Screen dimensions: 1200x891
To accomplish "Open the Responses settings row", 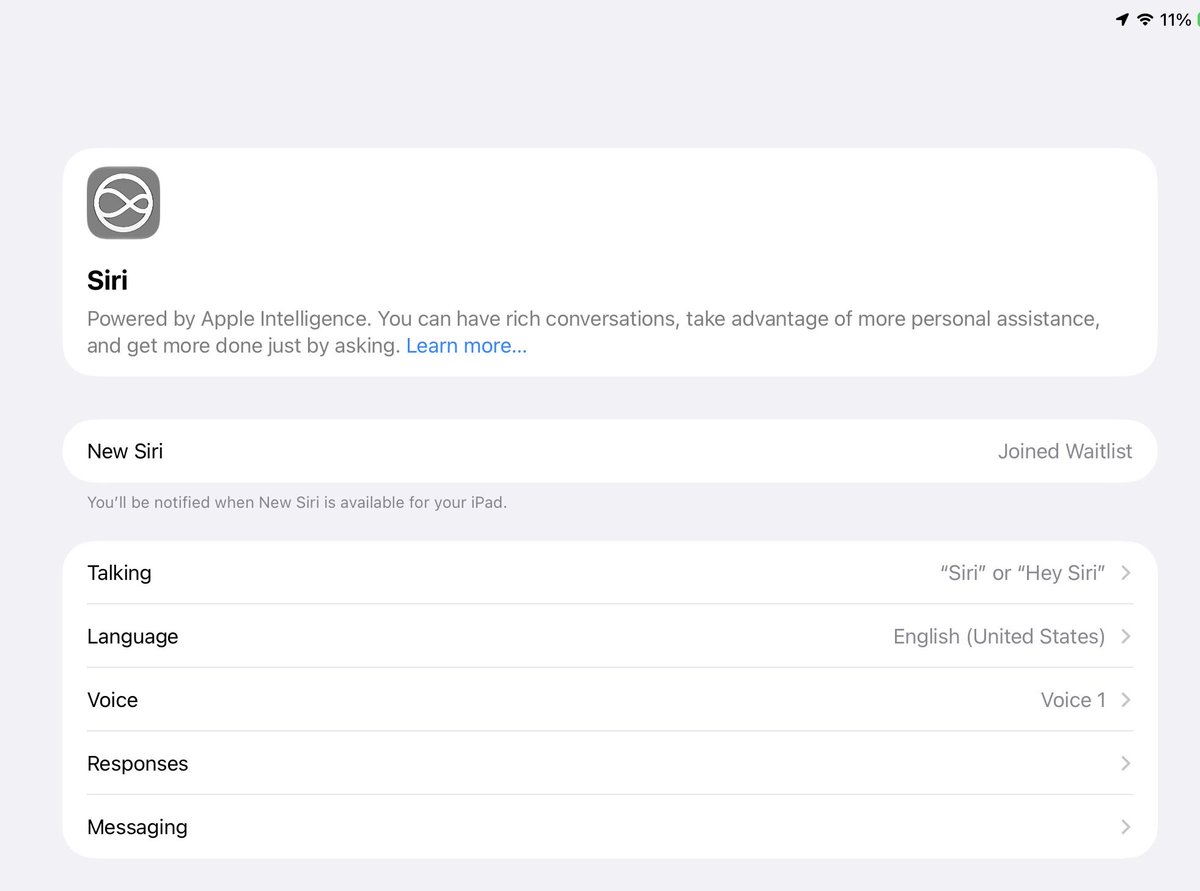I will pos(610,763).
